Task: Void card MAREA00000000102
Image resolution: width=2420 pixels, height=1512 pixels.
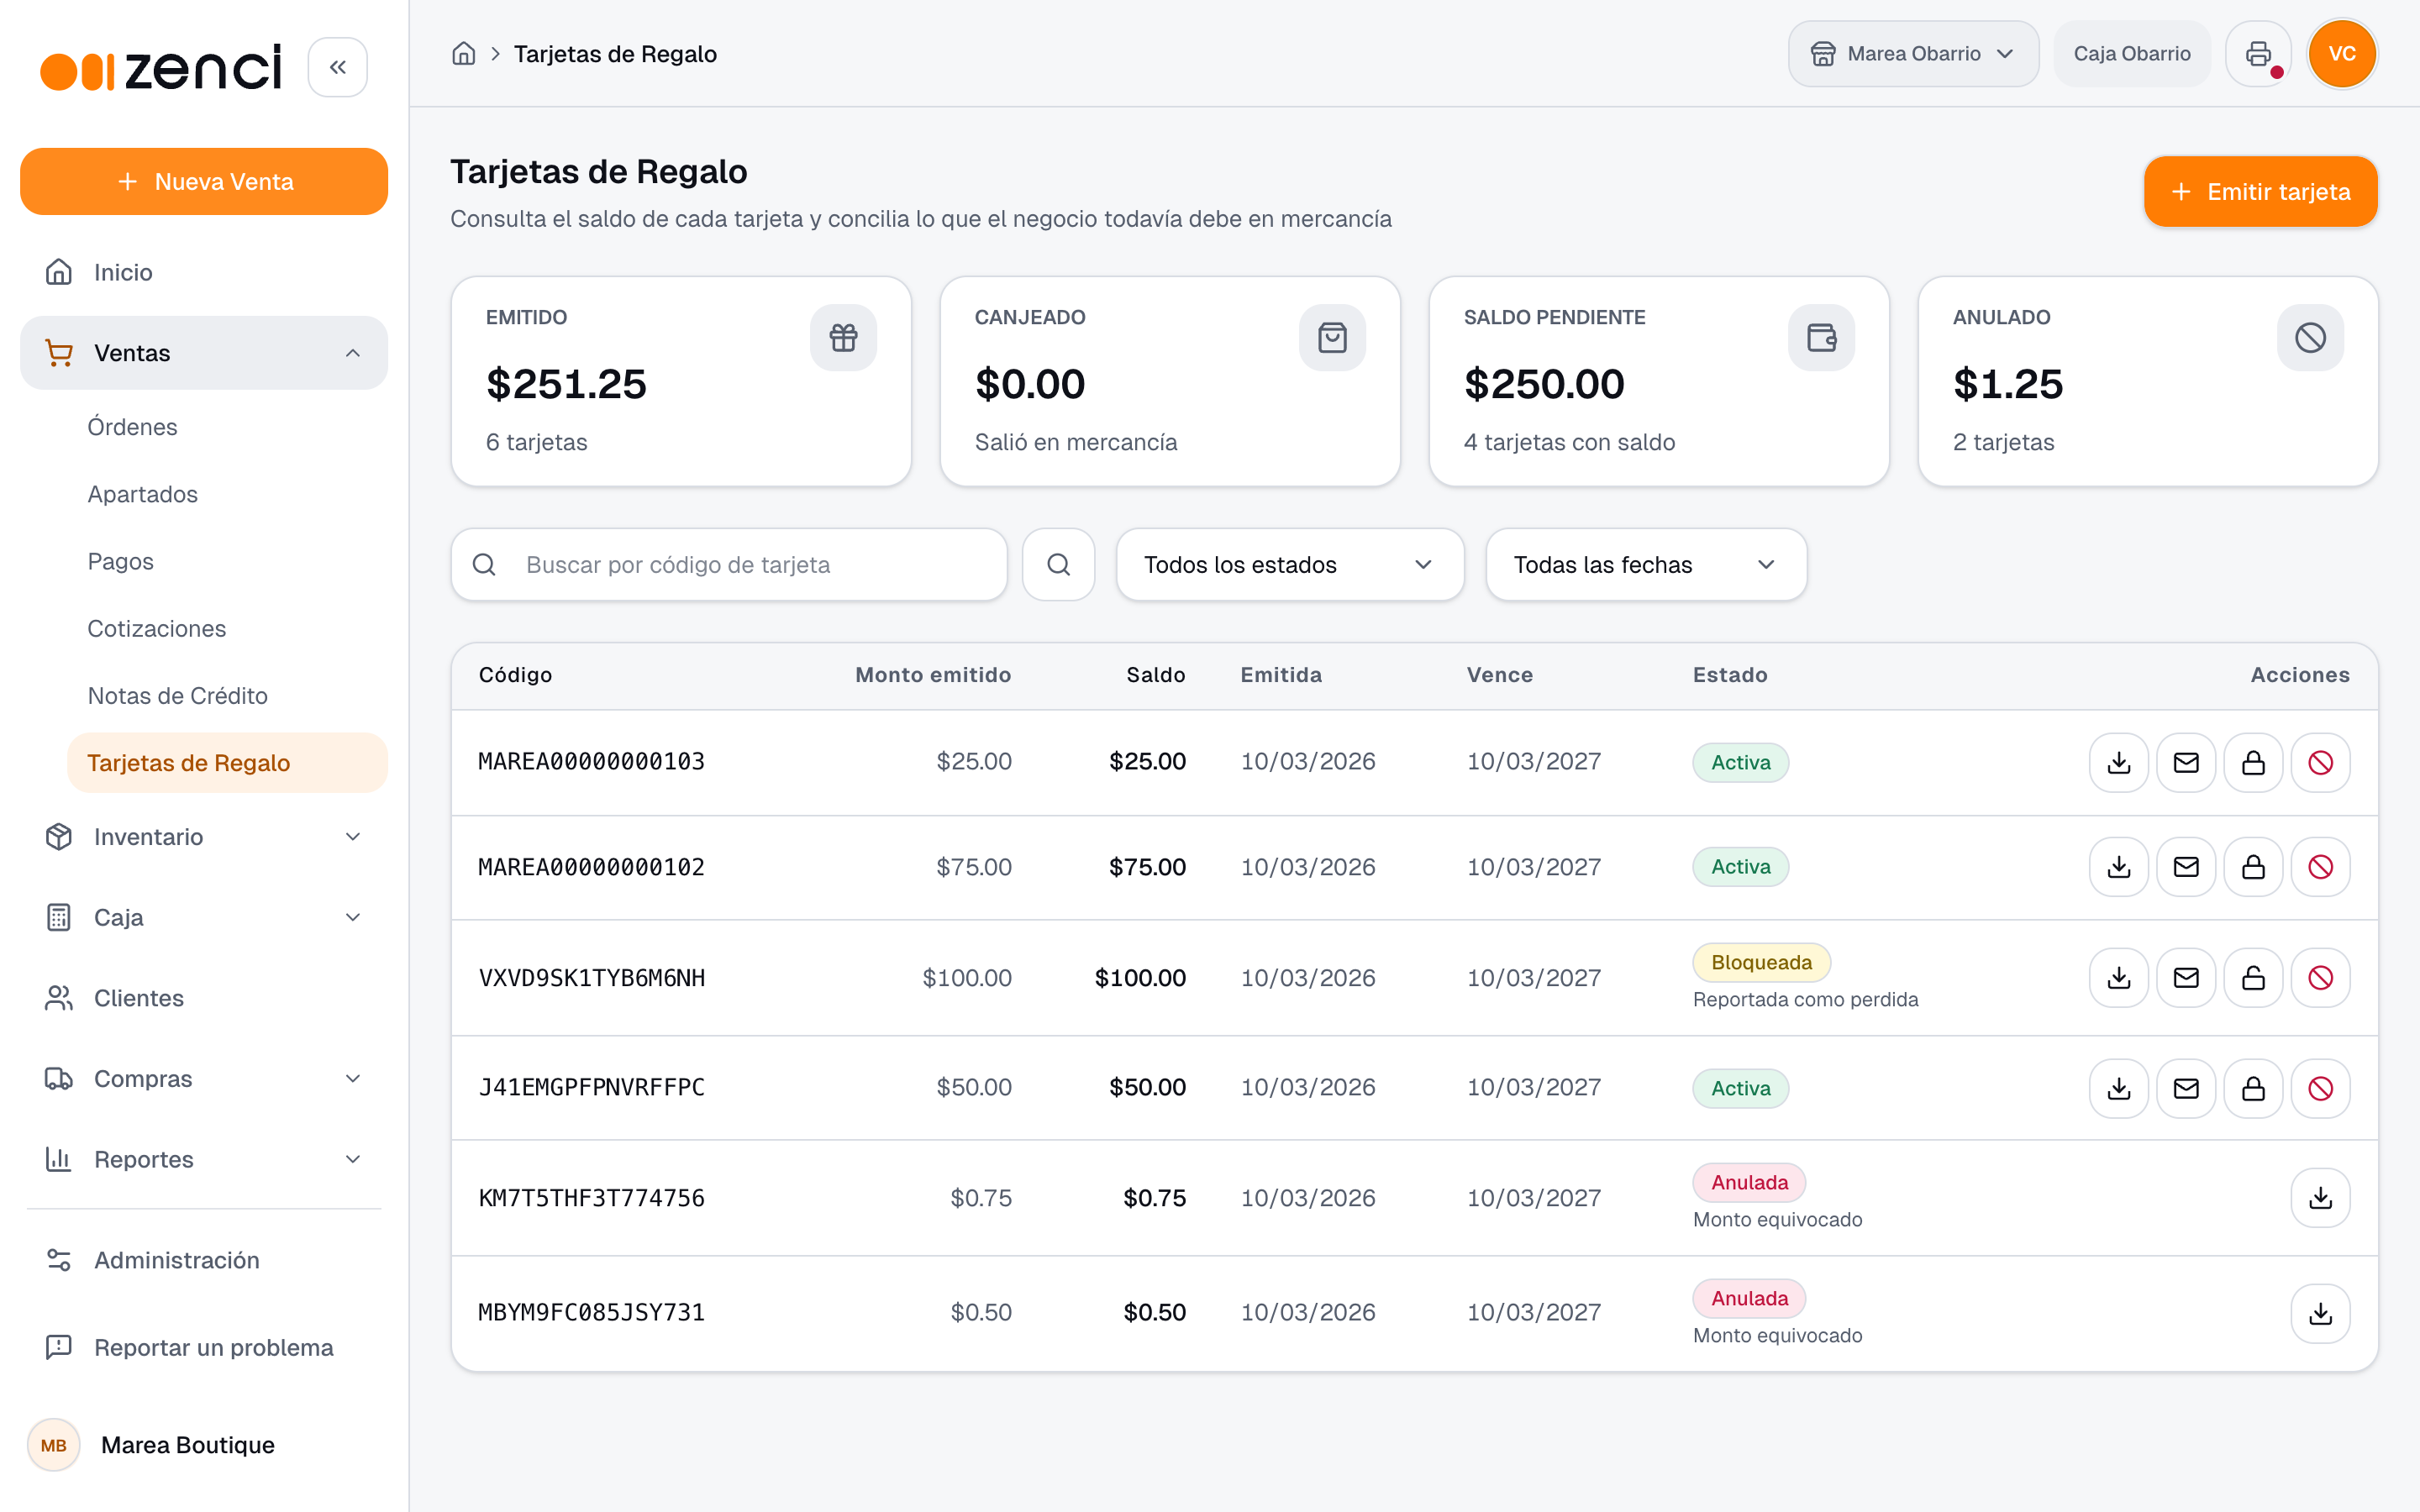Action: point(2321,867)
